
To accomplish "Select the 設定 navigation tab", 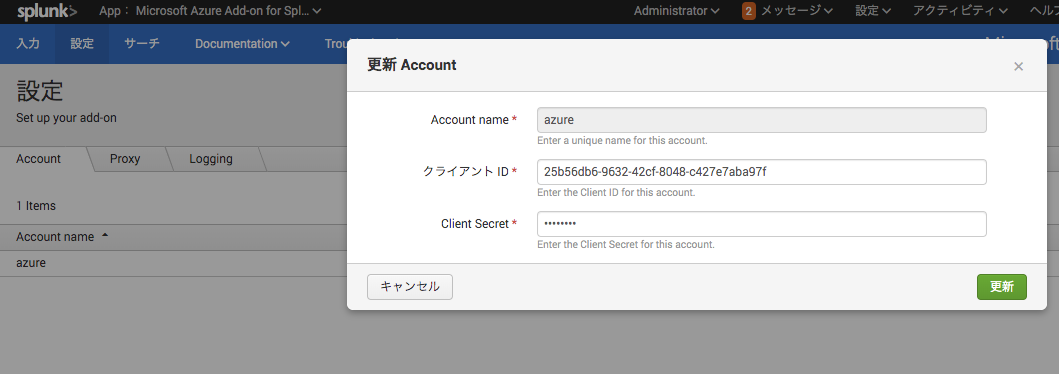I will click(x=82, y=44).
